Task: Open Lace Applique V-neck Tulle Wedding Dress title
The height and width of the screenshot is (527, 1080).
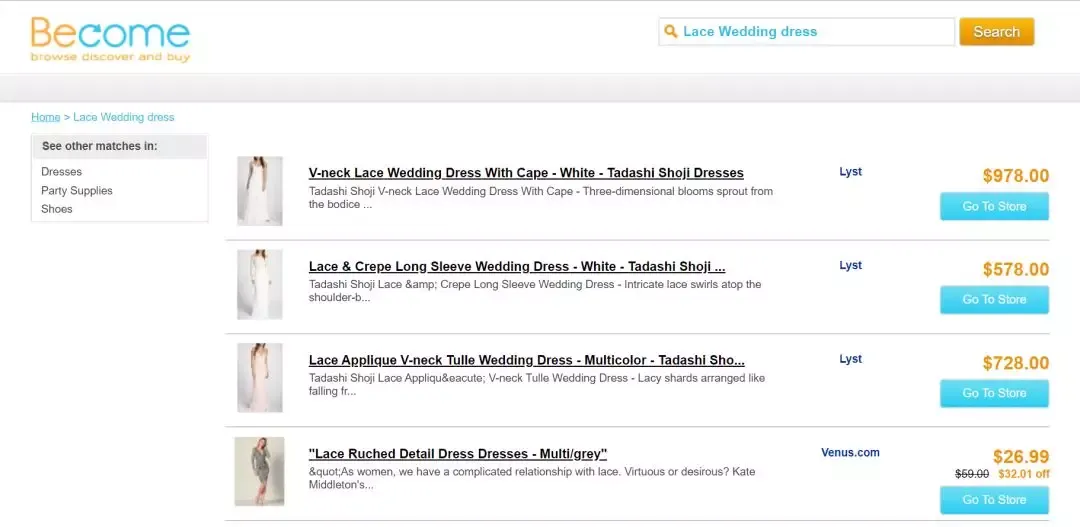Action: 526,360
